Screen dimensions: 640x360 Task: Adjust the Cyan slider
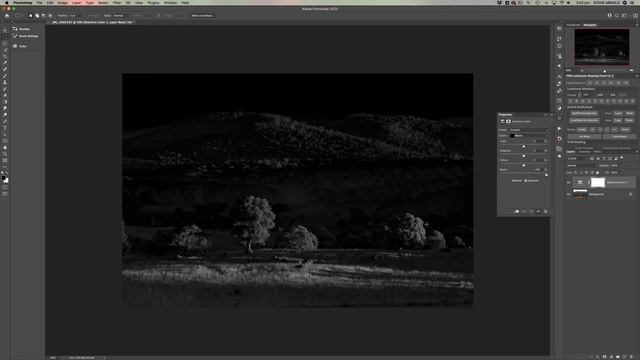(524, 146)
